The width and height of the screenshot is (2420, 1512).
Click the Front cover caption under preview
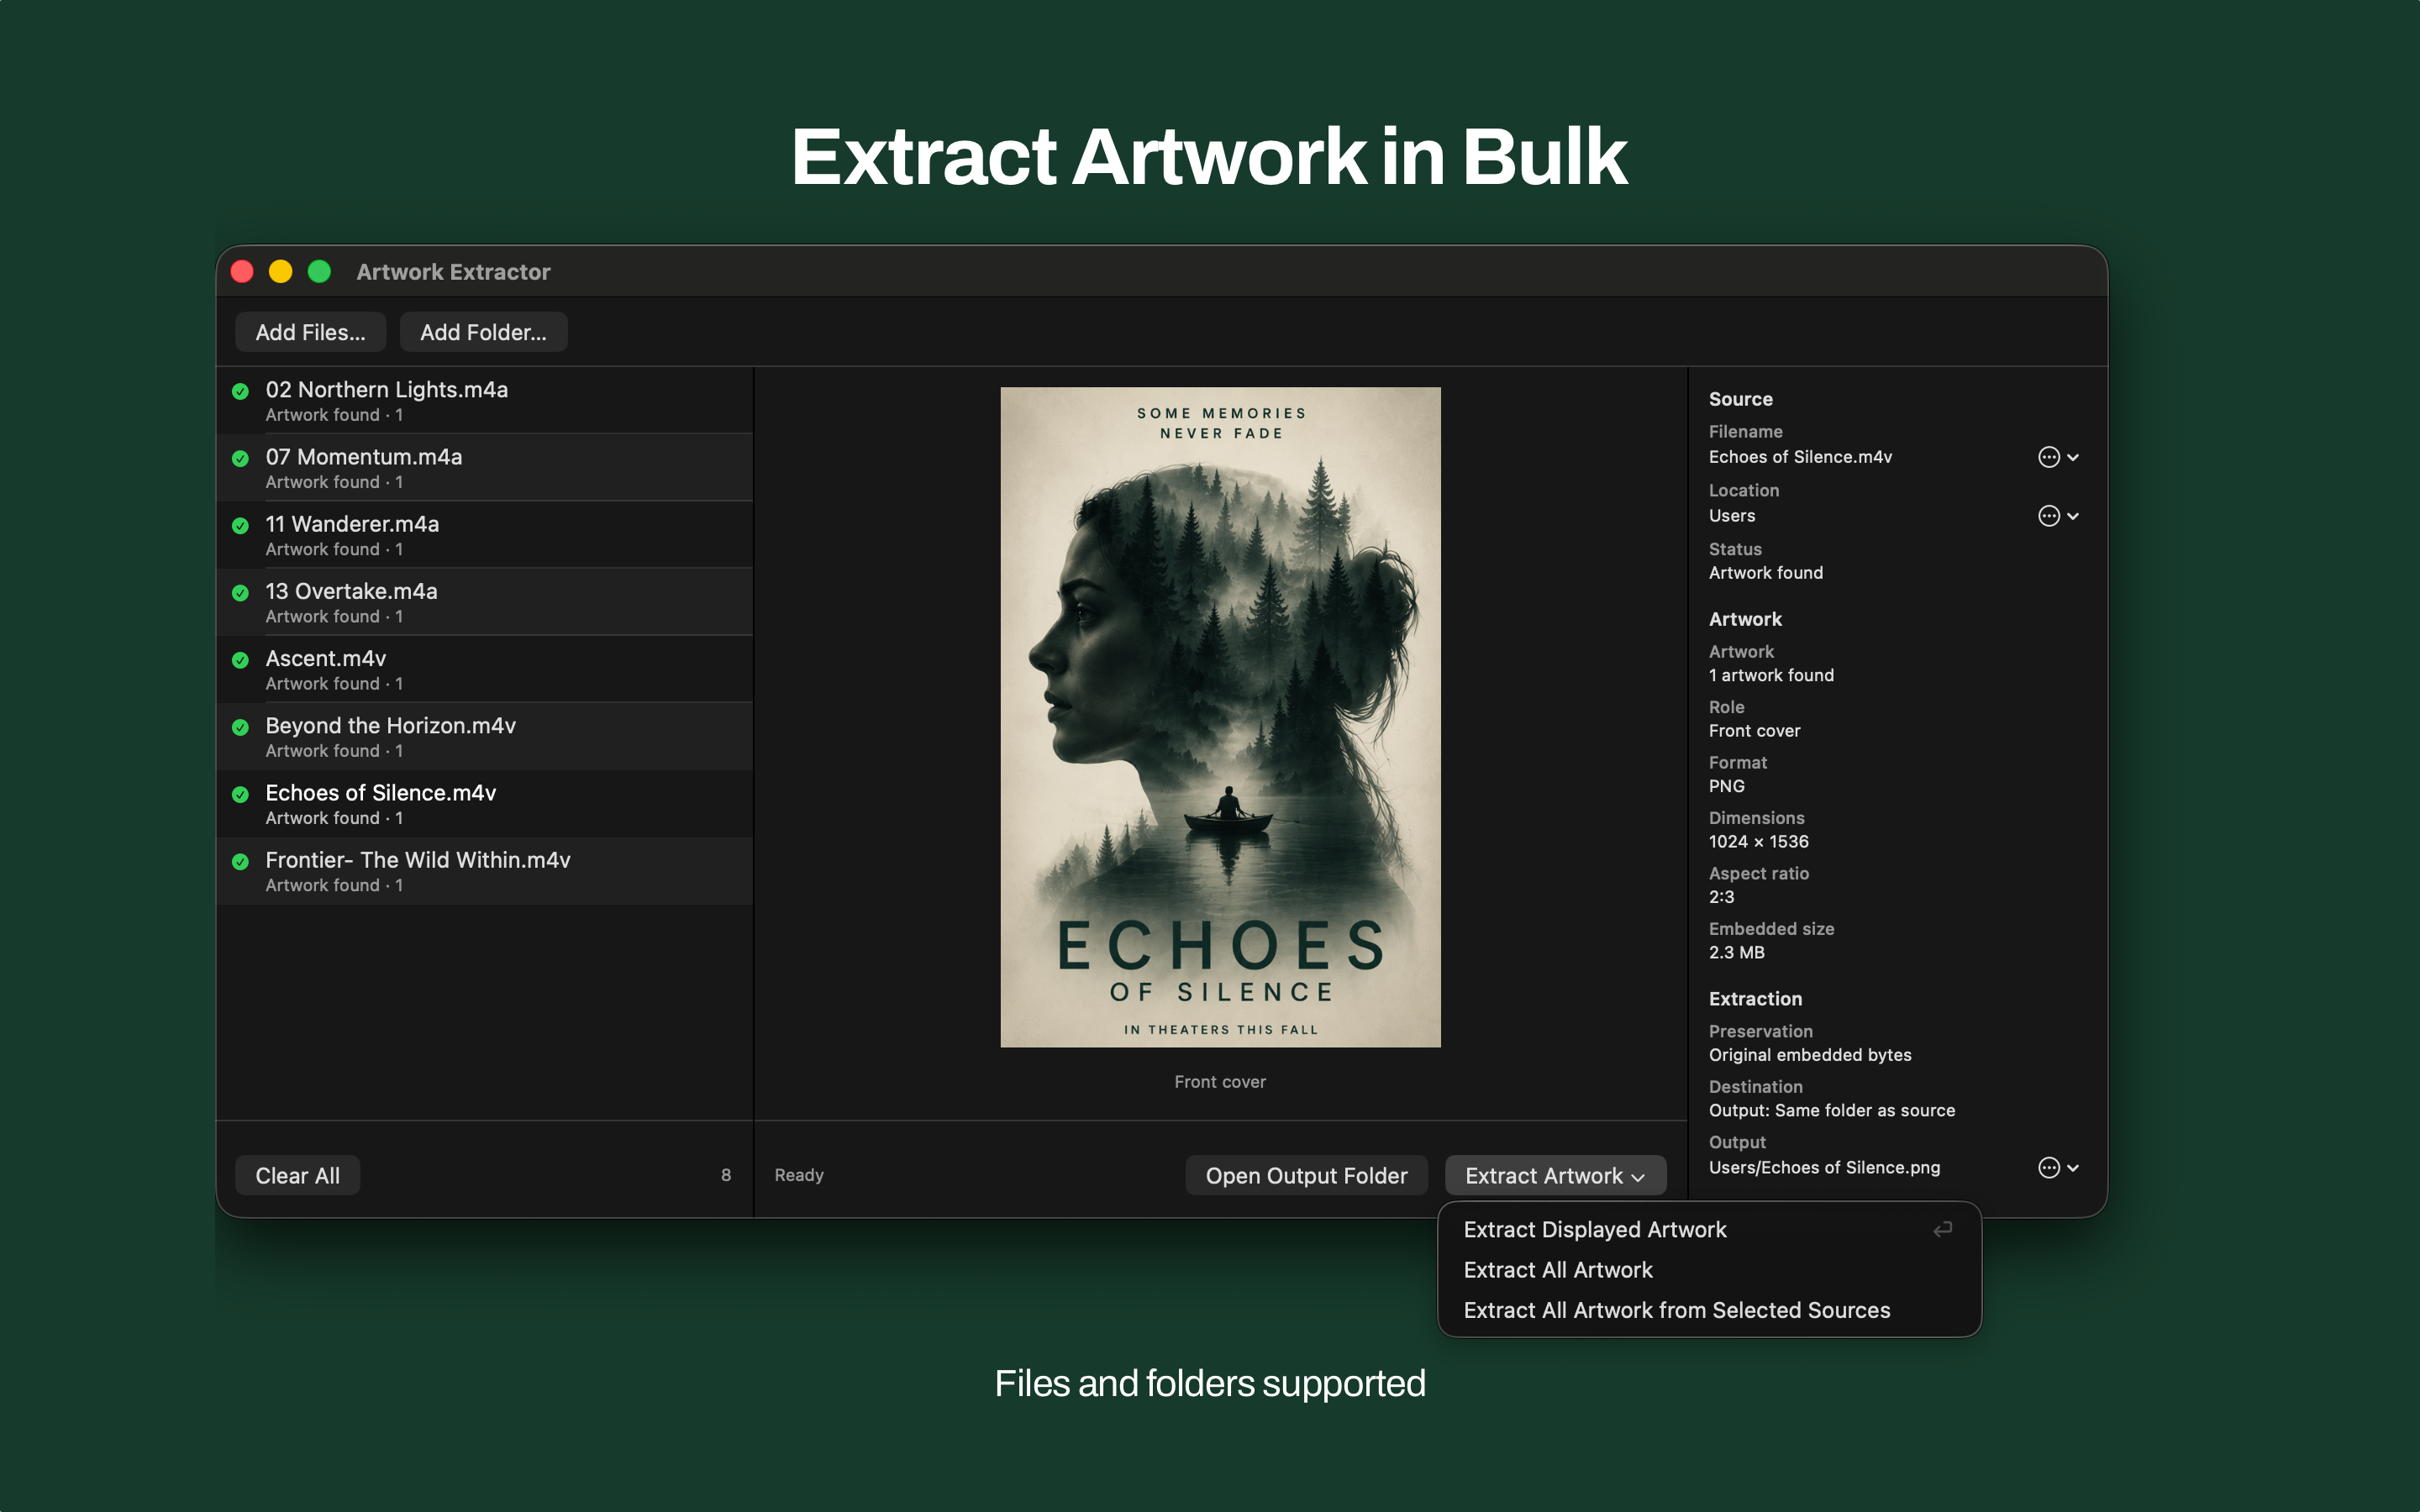coord(1220,1081)
